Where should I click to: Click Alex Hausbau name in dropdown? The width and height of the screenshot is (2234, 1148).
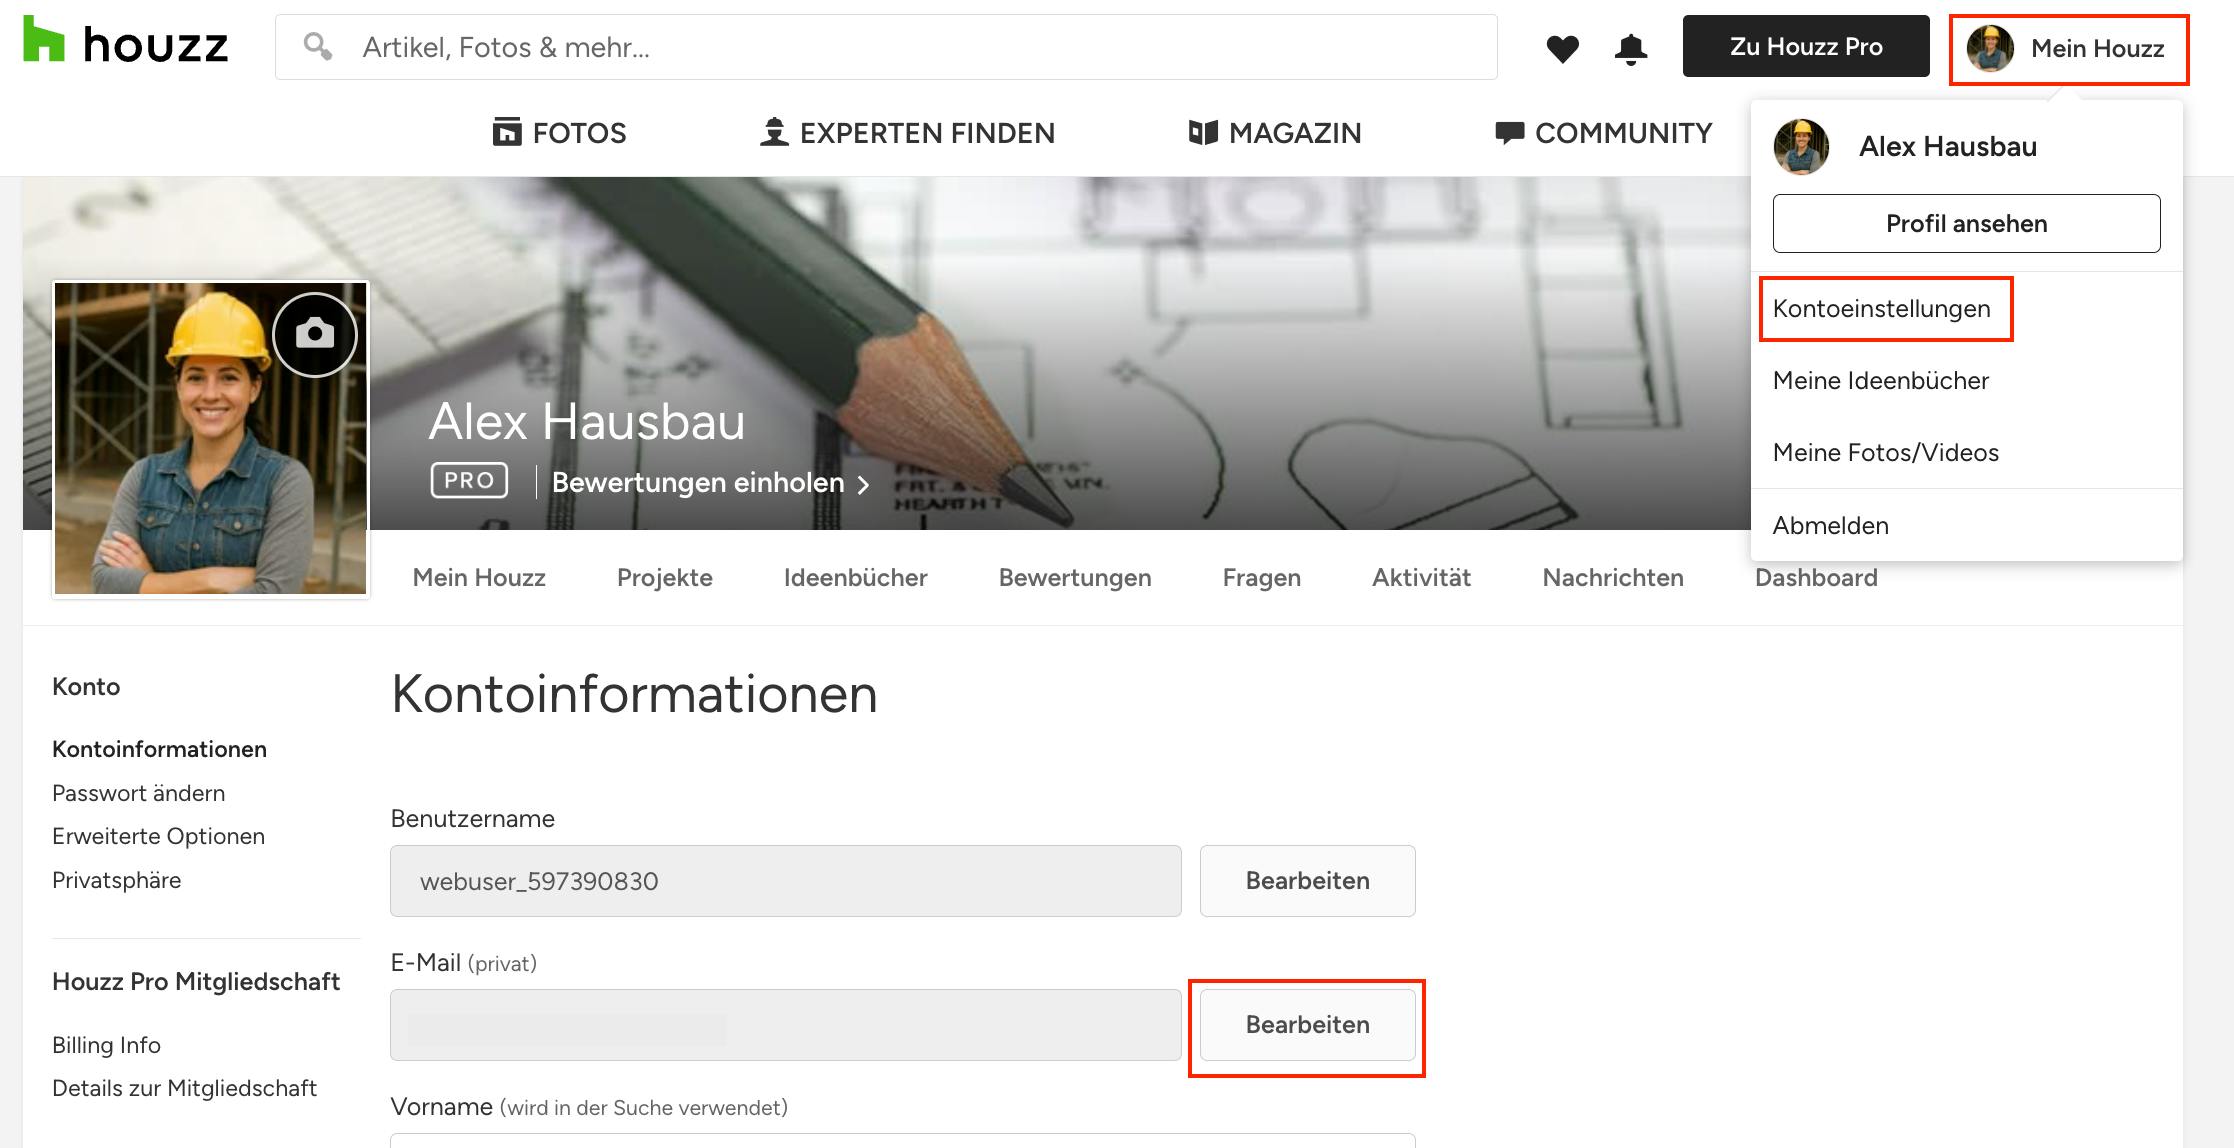pyautogui.click(x=1947, y=146)
